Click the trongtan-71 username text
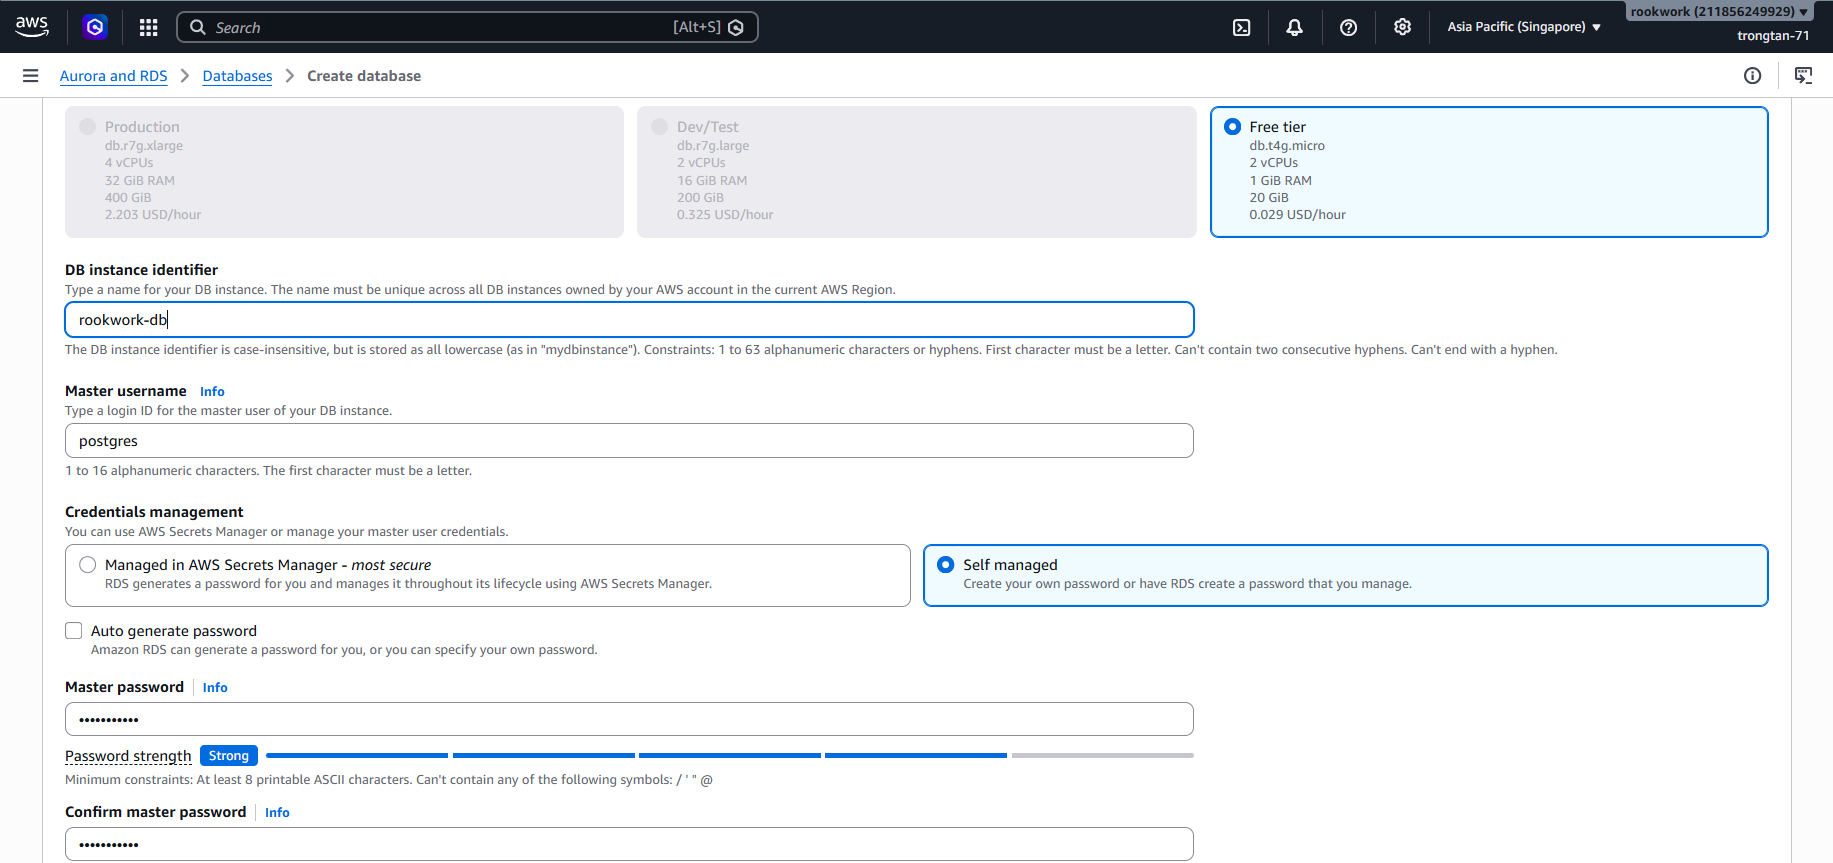 (1773, 36)
